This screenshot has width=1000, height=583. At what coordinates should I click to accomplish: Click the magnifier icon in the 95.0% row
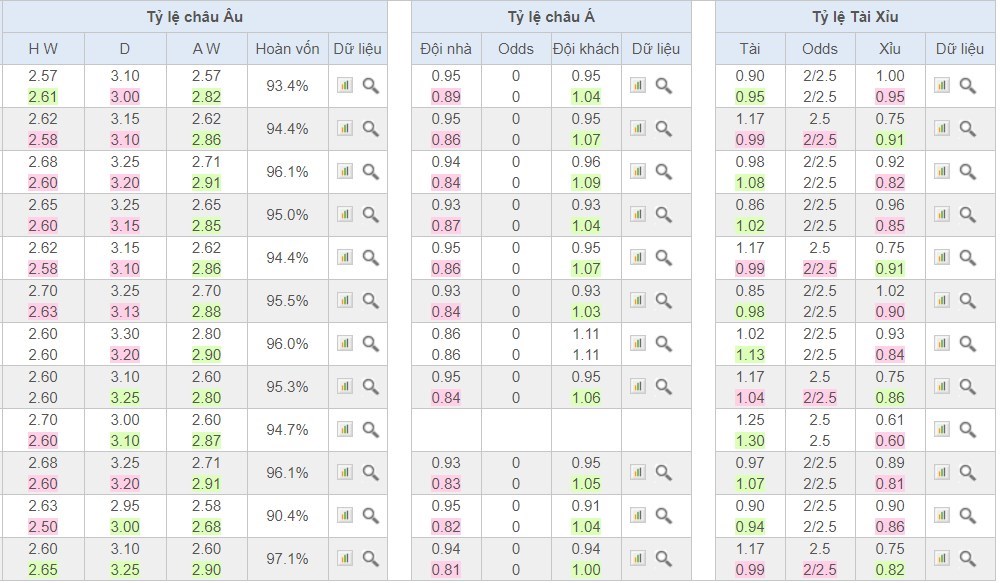click(370, 215)
